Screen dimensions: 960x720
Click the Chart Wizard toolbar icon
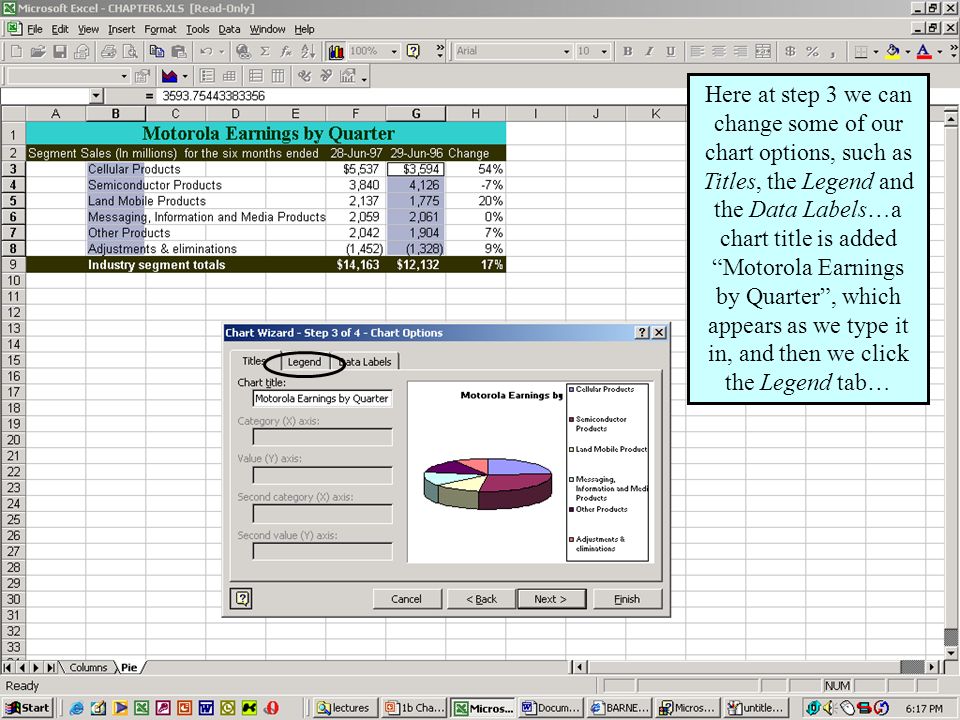(x=336, y=51)
